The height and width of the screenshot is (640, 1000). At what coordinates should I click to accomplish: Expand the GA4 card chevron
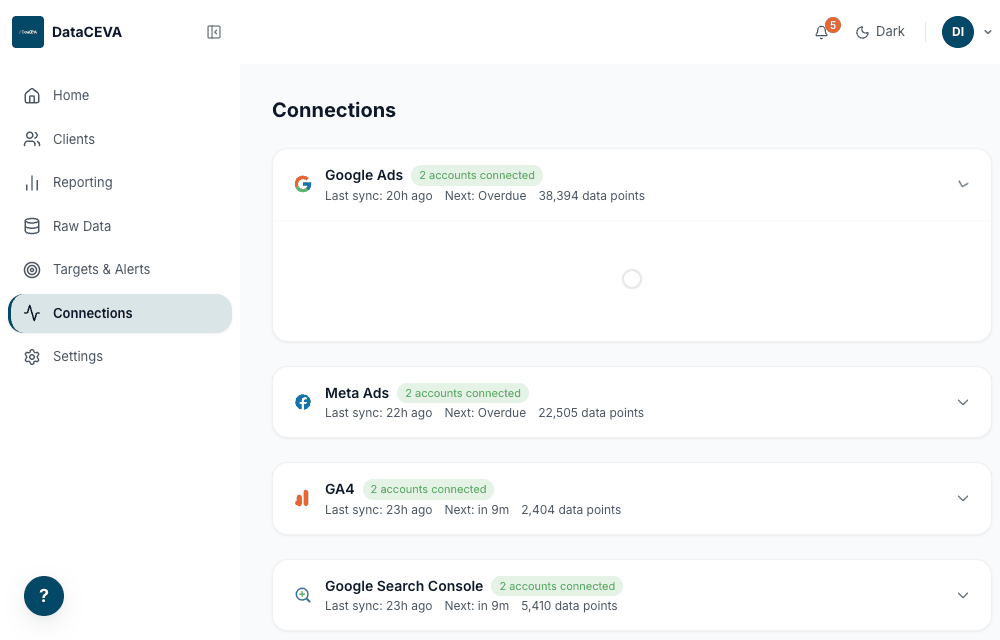pos(963,498)
